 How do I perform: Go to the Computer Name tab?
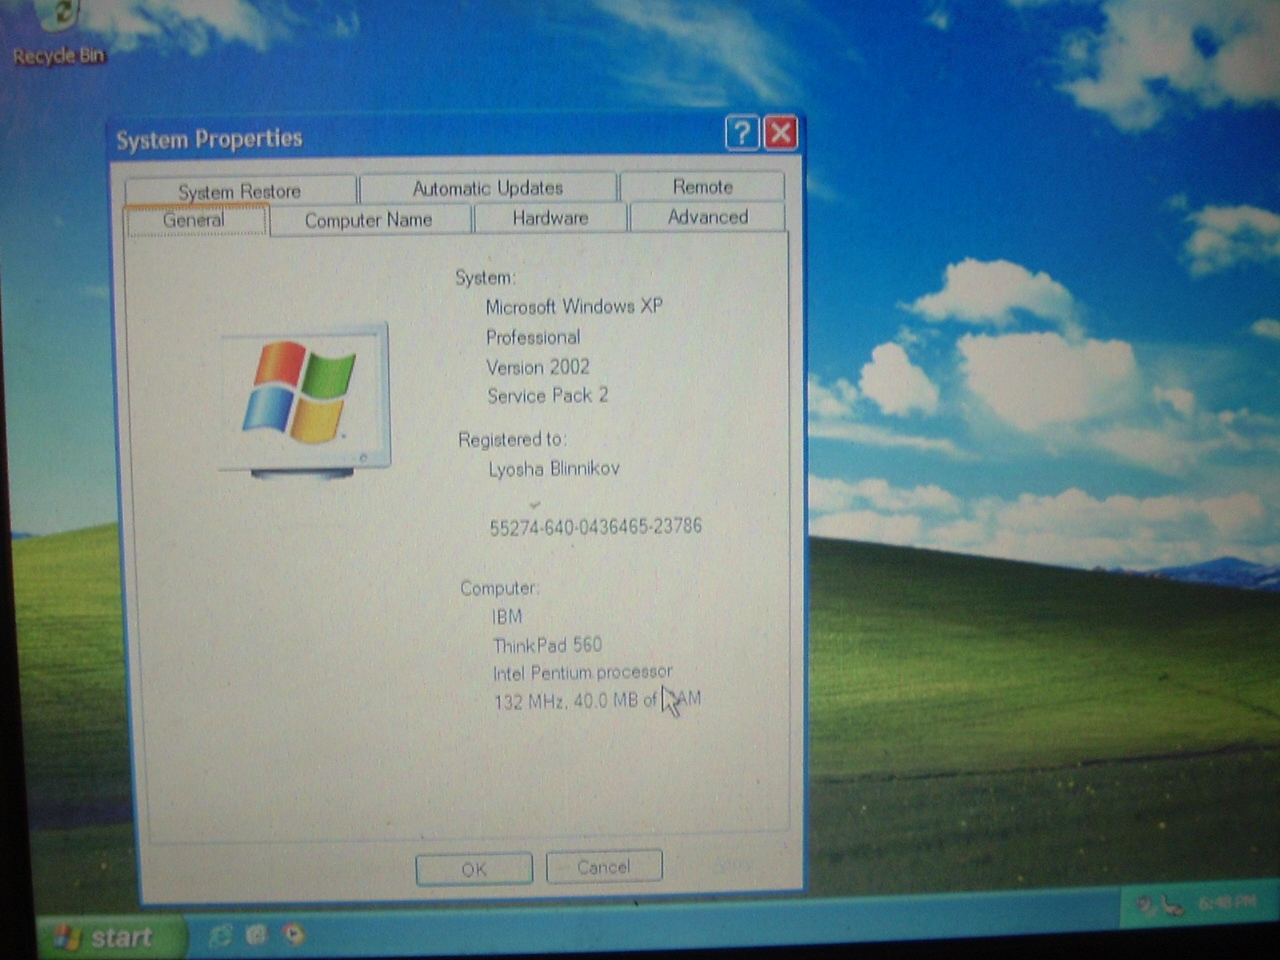click(369, 220)
